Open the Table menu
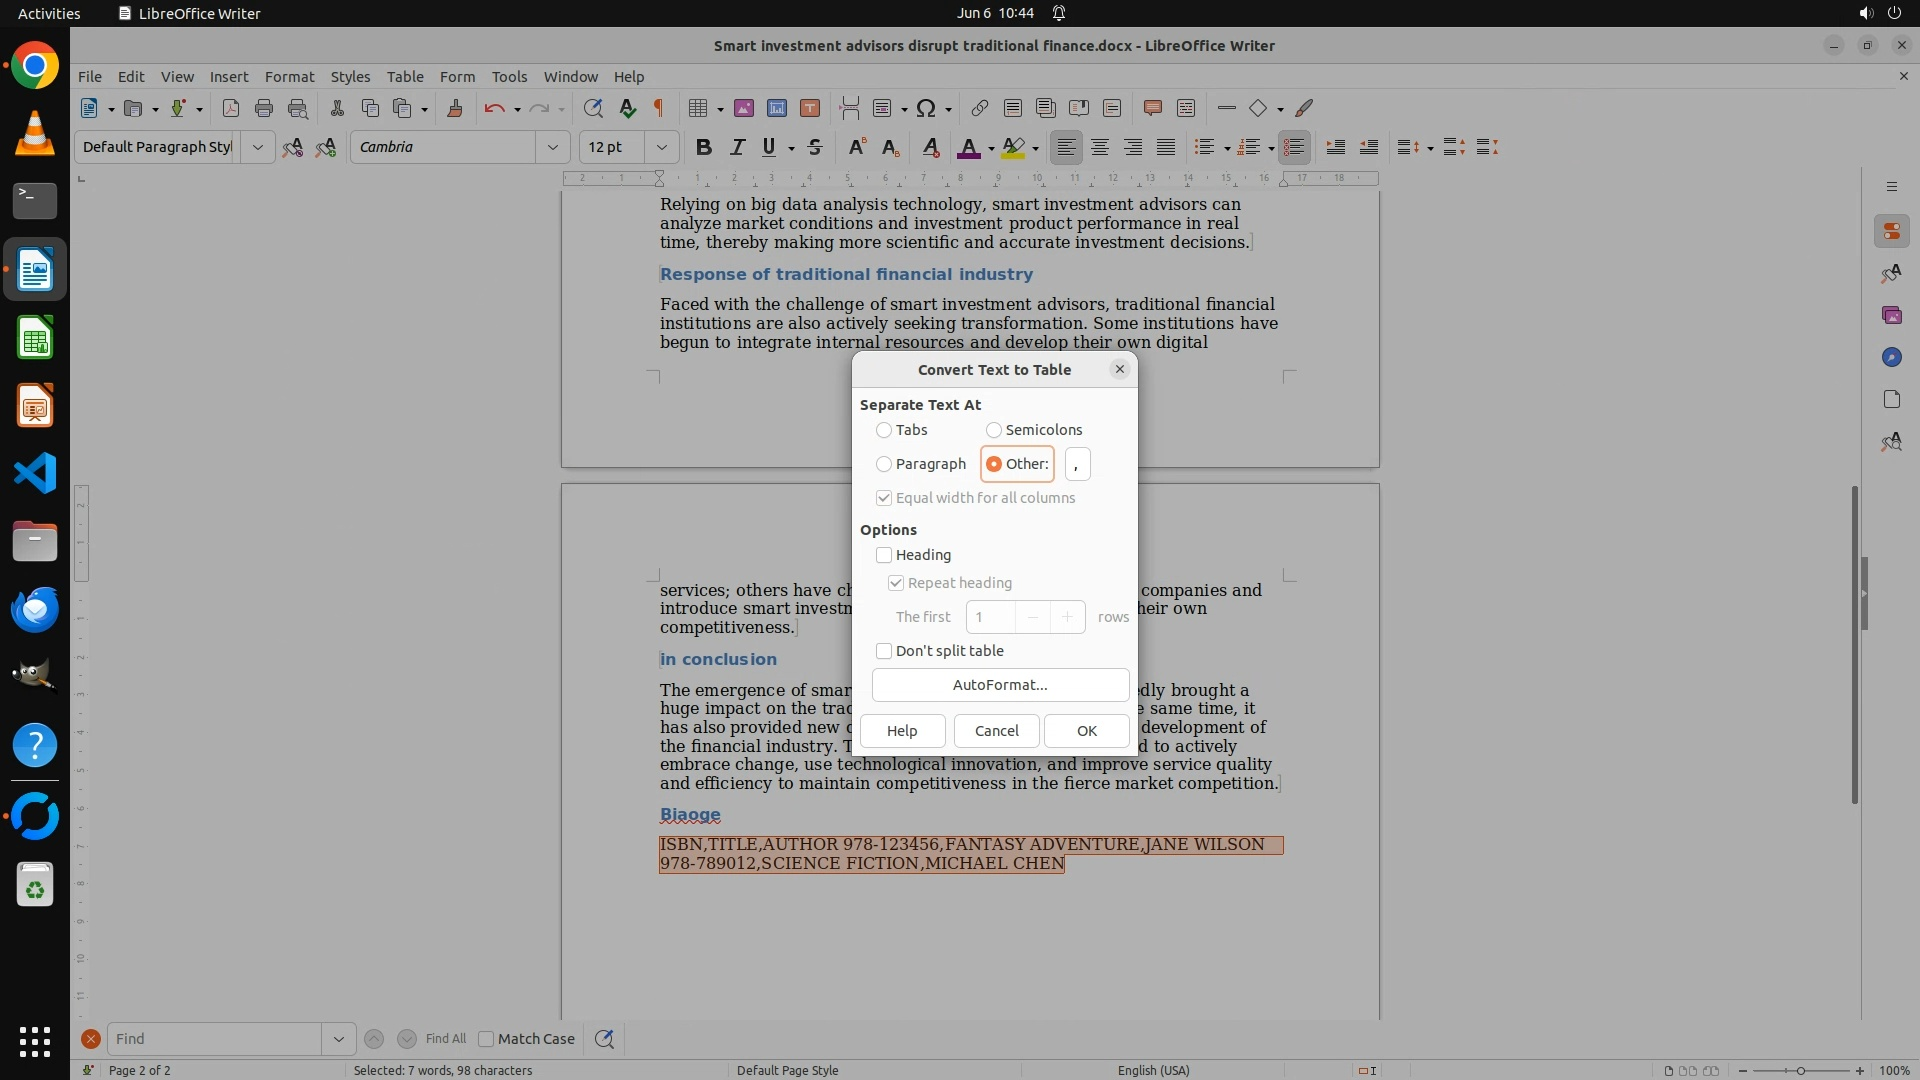Screen dimensions: 1920x1080 [404, 76]
